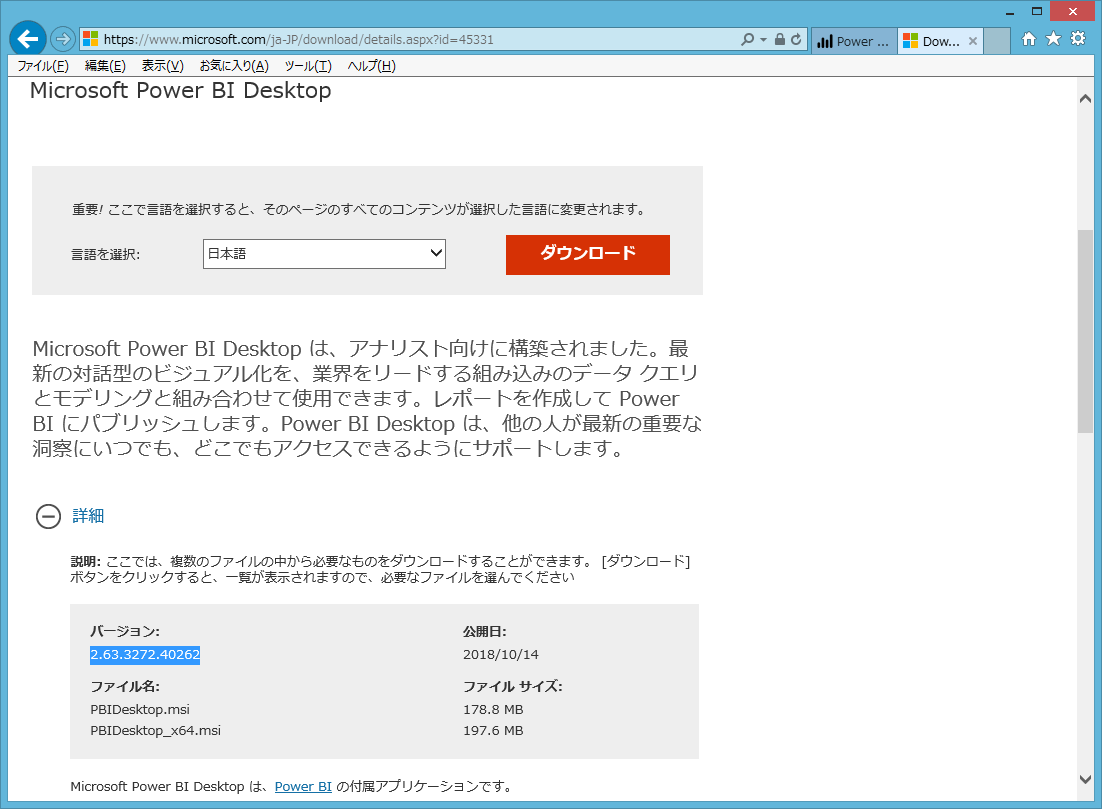Open the ツール(T) menu
This screenshot has height=809, width=1102.
pos(308,66)
